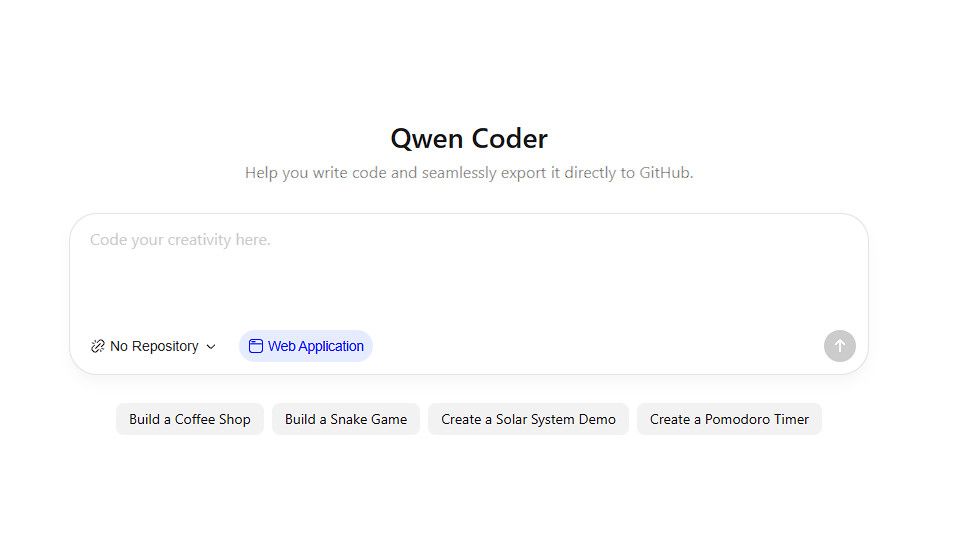The width and height of the screenshot is (970, 558).
Task: Choose the Build a Coffee Shop suggestion
Action: point(190,419)
